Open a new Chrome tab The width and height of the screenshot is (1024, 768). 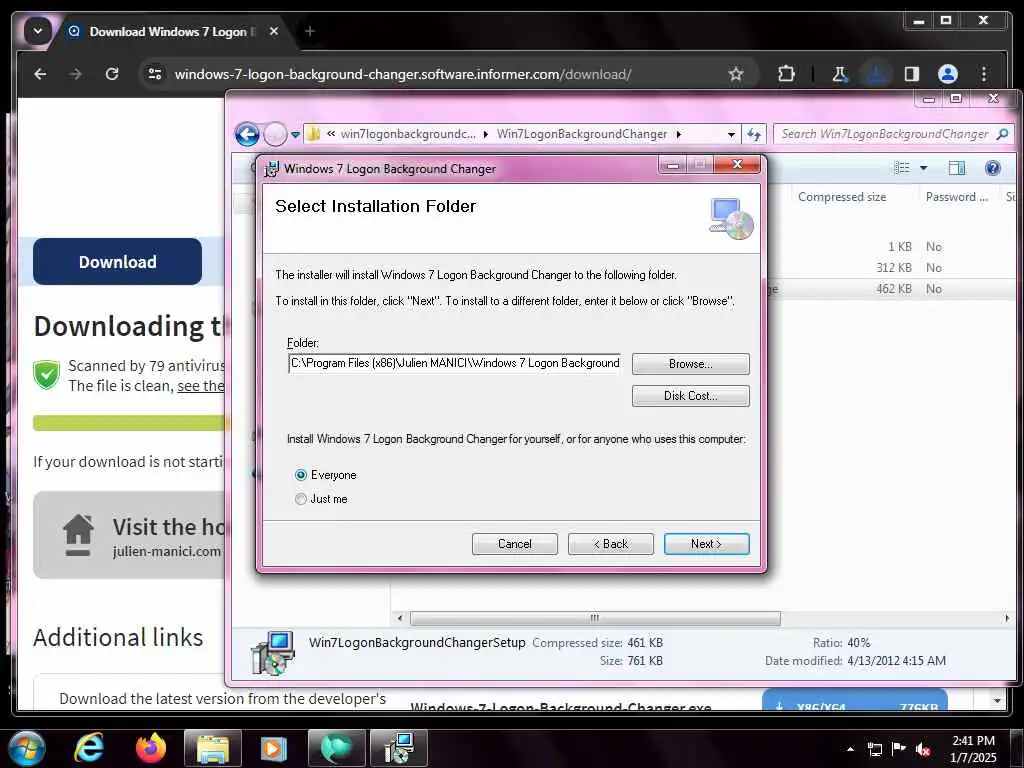coord(310,31)
